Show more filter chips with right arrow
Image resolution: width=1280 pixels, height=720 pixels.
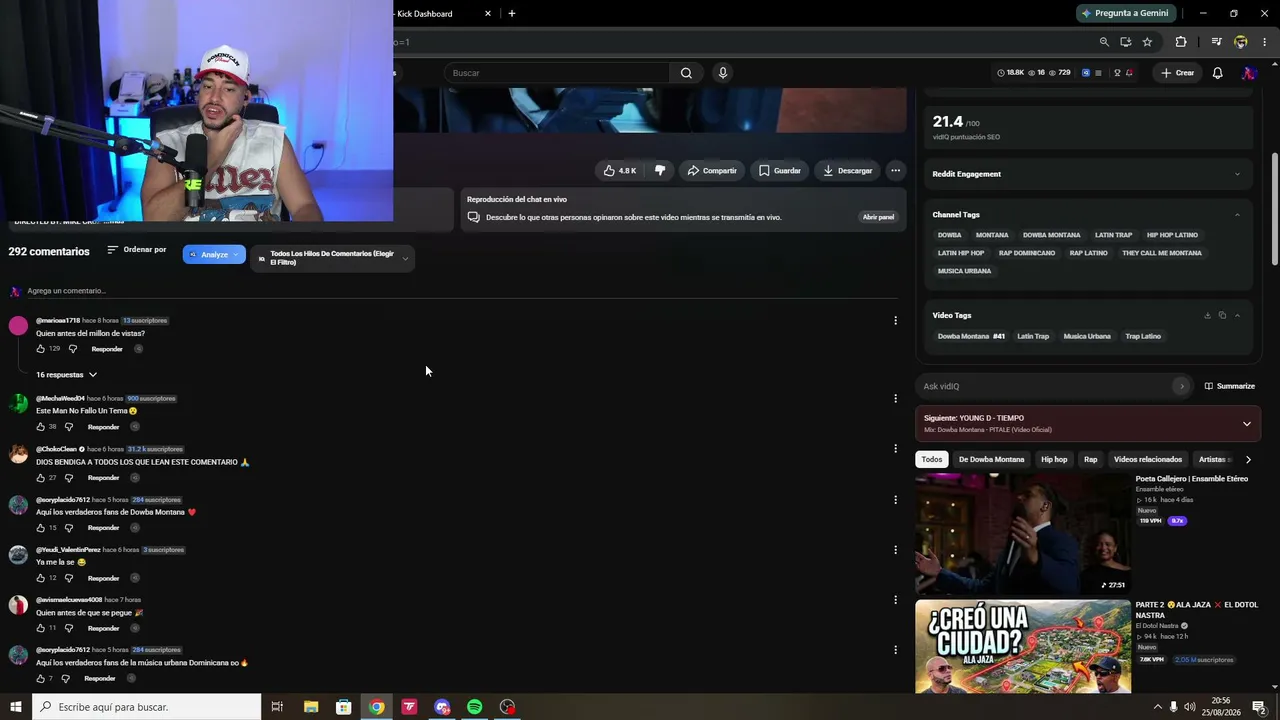(1248, 459)
